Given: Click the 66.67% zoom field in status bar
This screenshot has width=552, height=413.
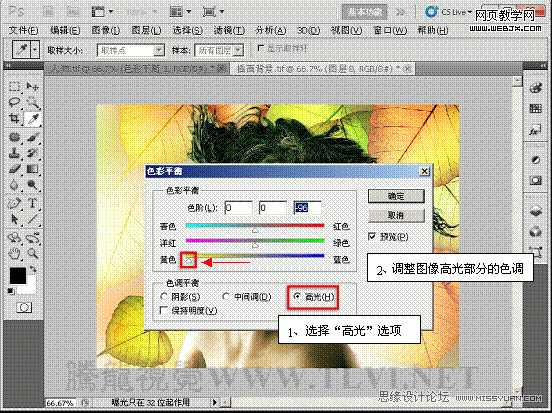Looking at the screenshot, I should tap(60, 402).
